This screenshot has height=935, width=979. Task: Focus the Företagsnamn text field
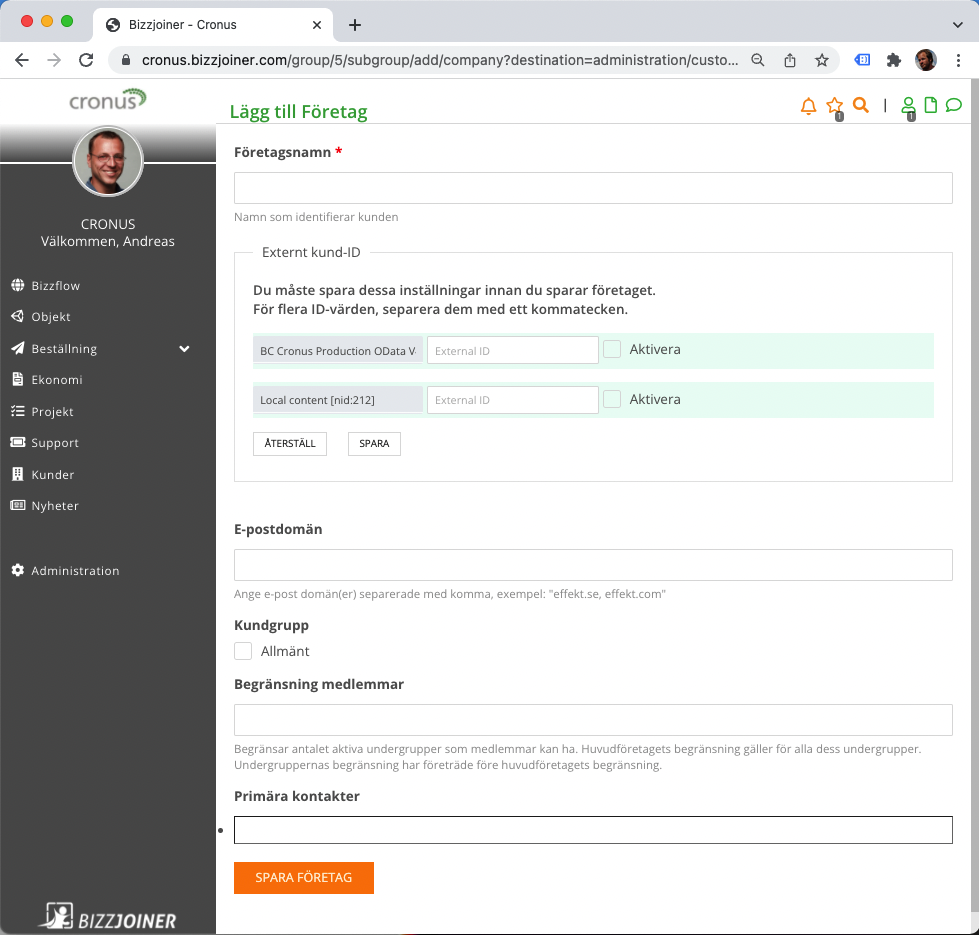click(593, 188)
